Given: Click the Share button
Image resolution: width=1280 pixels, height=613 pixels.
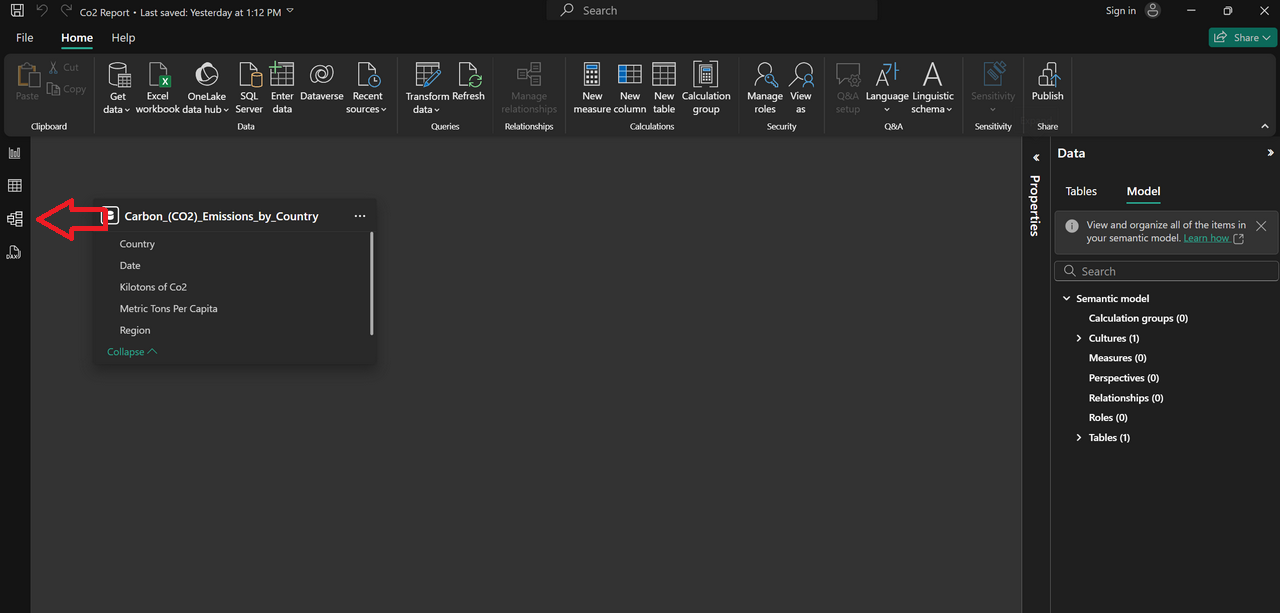Looking at the screenshot, I should pyautogui.click(x=1243, y=37).
